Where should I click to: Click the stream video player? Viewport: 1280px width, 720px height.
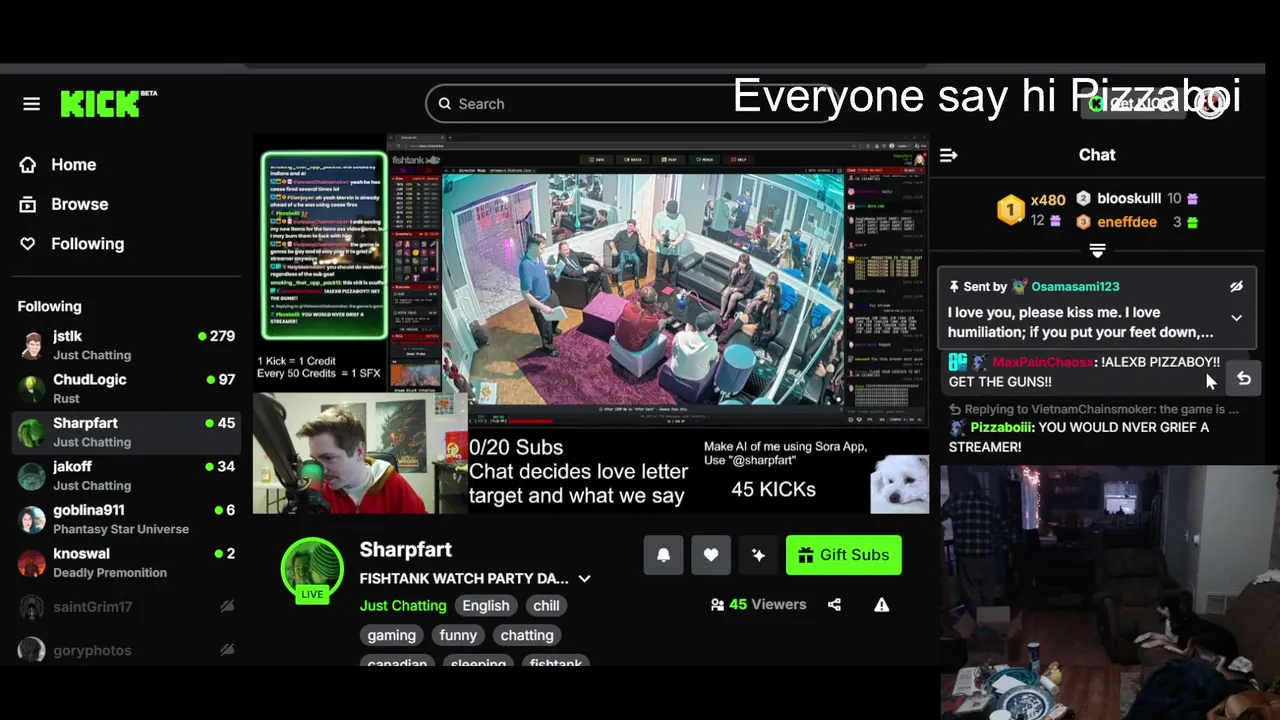pos(591,324)
